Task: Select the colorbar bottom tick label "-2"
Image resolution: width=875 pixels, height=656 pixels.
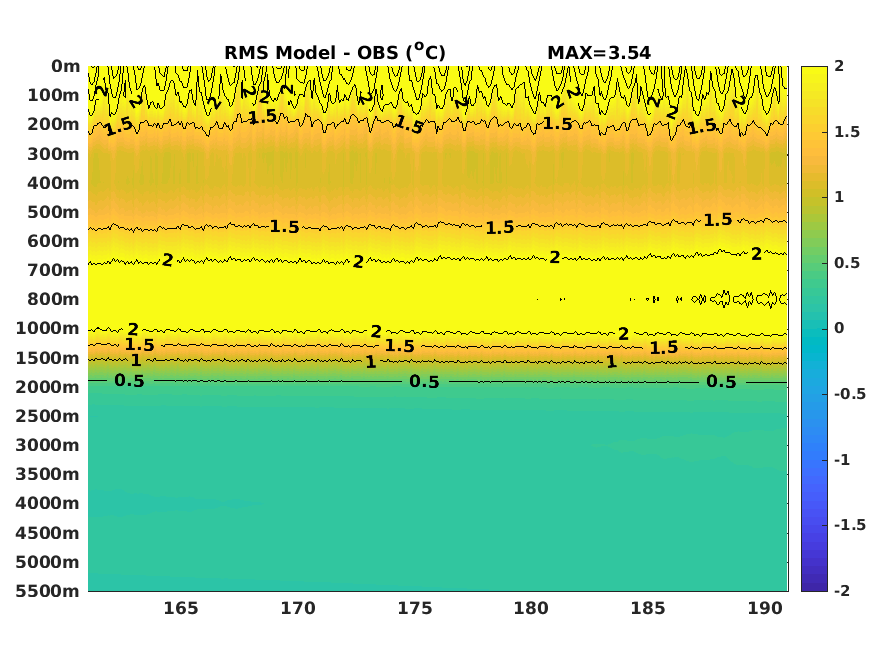Action: click(842, 591)
